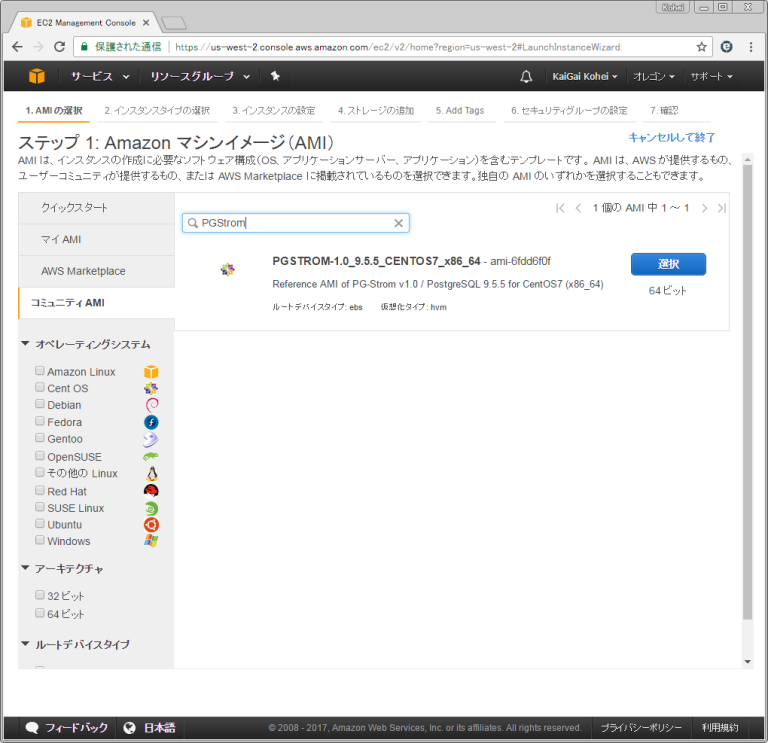The width and height of the screenshot is (768, 743).
Task: Click the browser forward arrow
Action: pyautogui.click(x=38, y=47)
